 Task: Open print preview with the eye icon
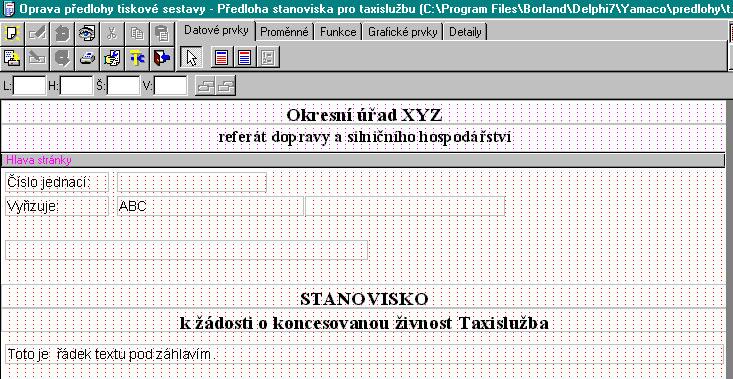(87, 33)
